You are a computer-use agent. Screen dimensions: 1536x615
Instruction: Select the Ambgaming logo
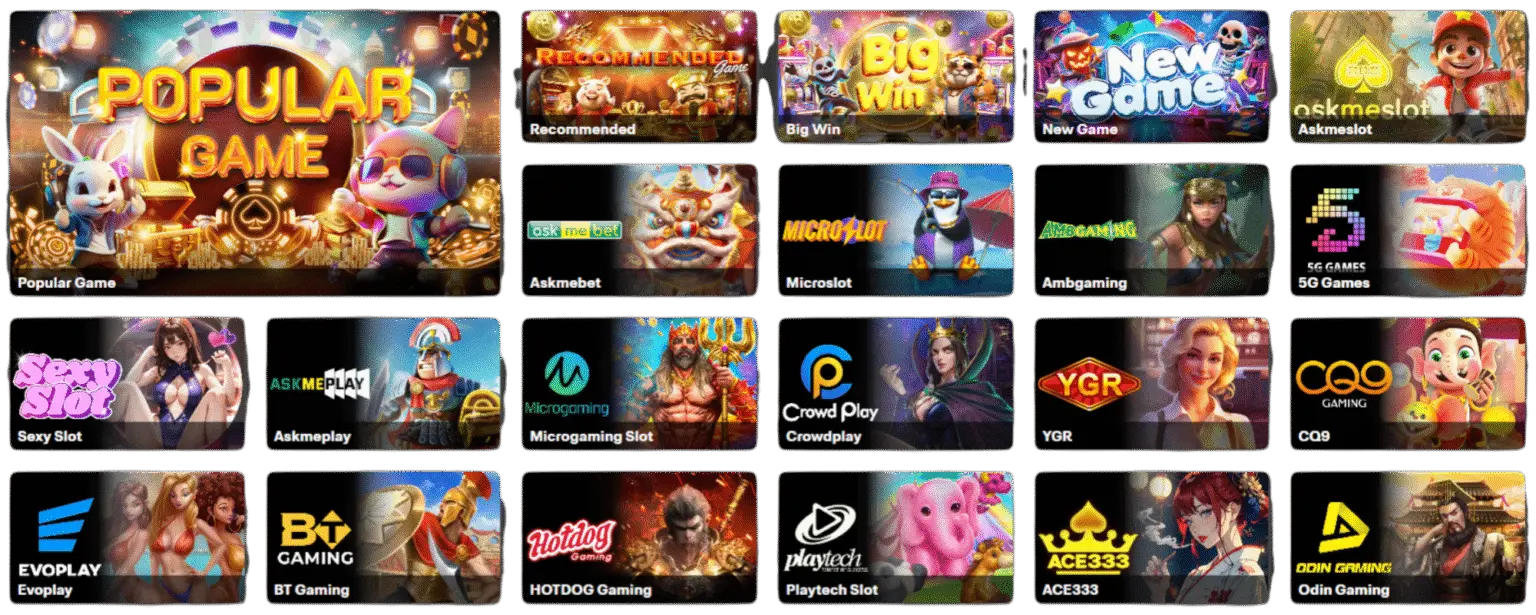point(1089,230)
